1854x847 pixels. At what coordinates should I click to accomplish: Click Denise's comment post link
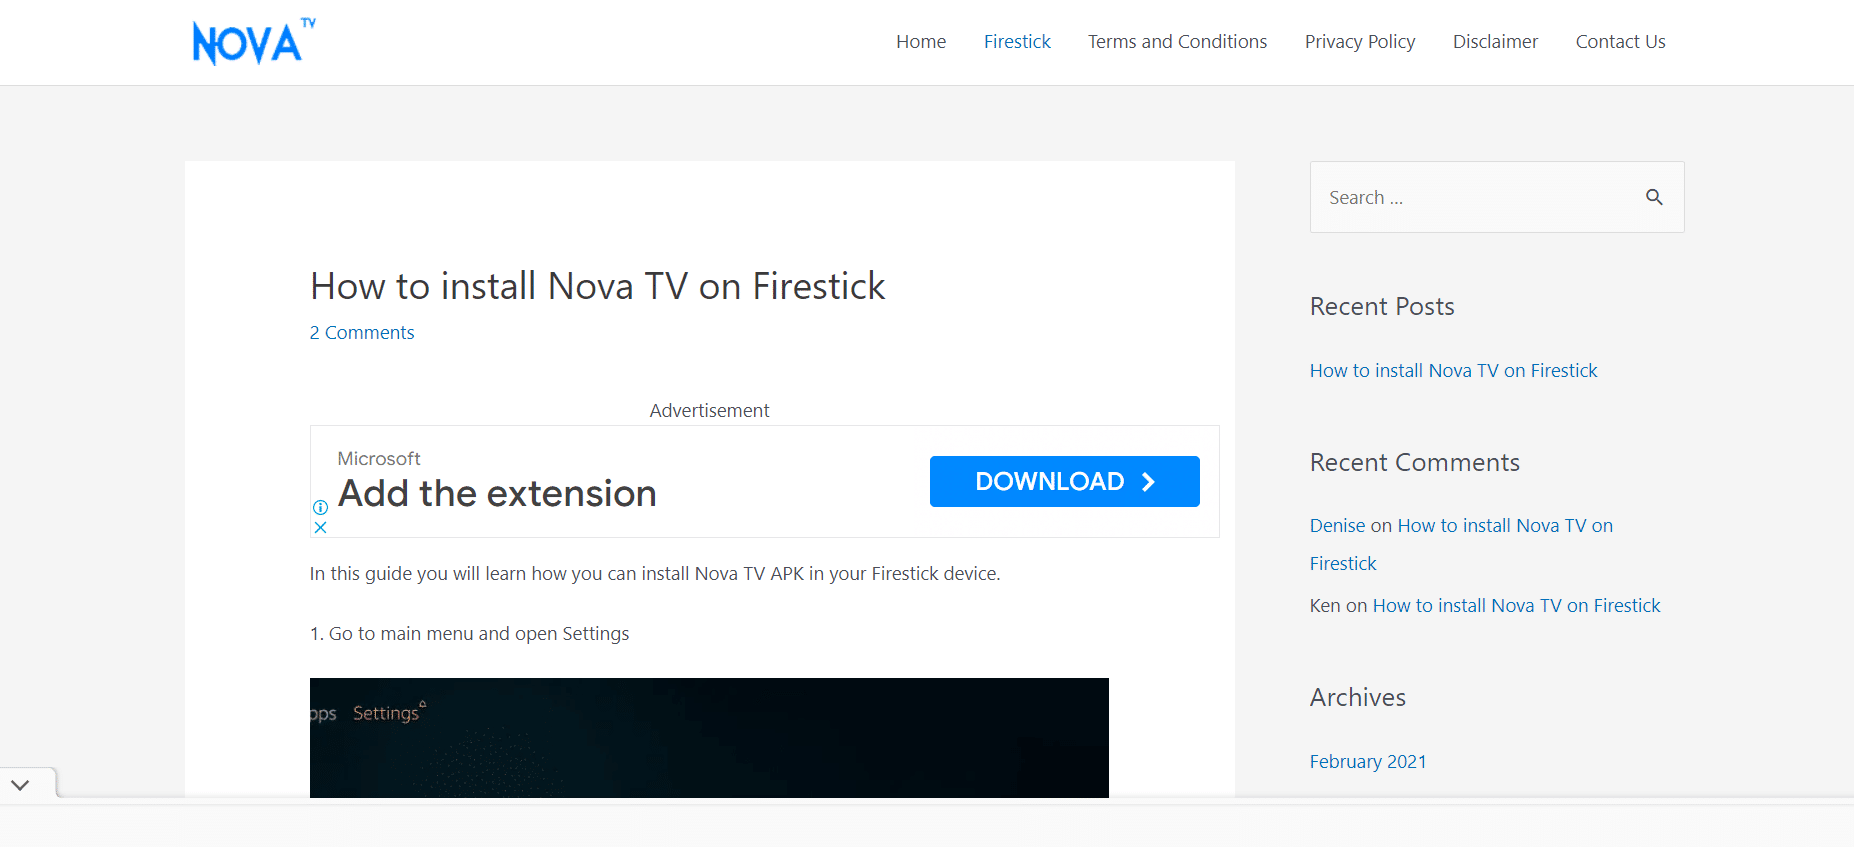pos(1461,544)
